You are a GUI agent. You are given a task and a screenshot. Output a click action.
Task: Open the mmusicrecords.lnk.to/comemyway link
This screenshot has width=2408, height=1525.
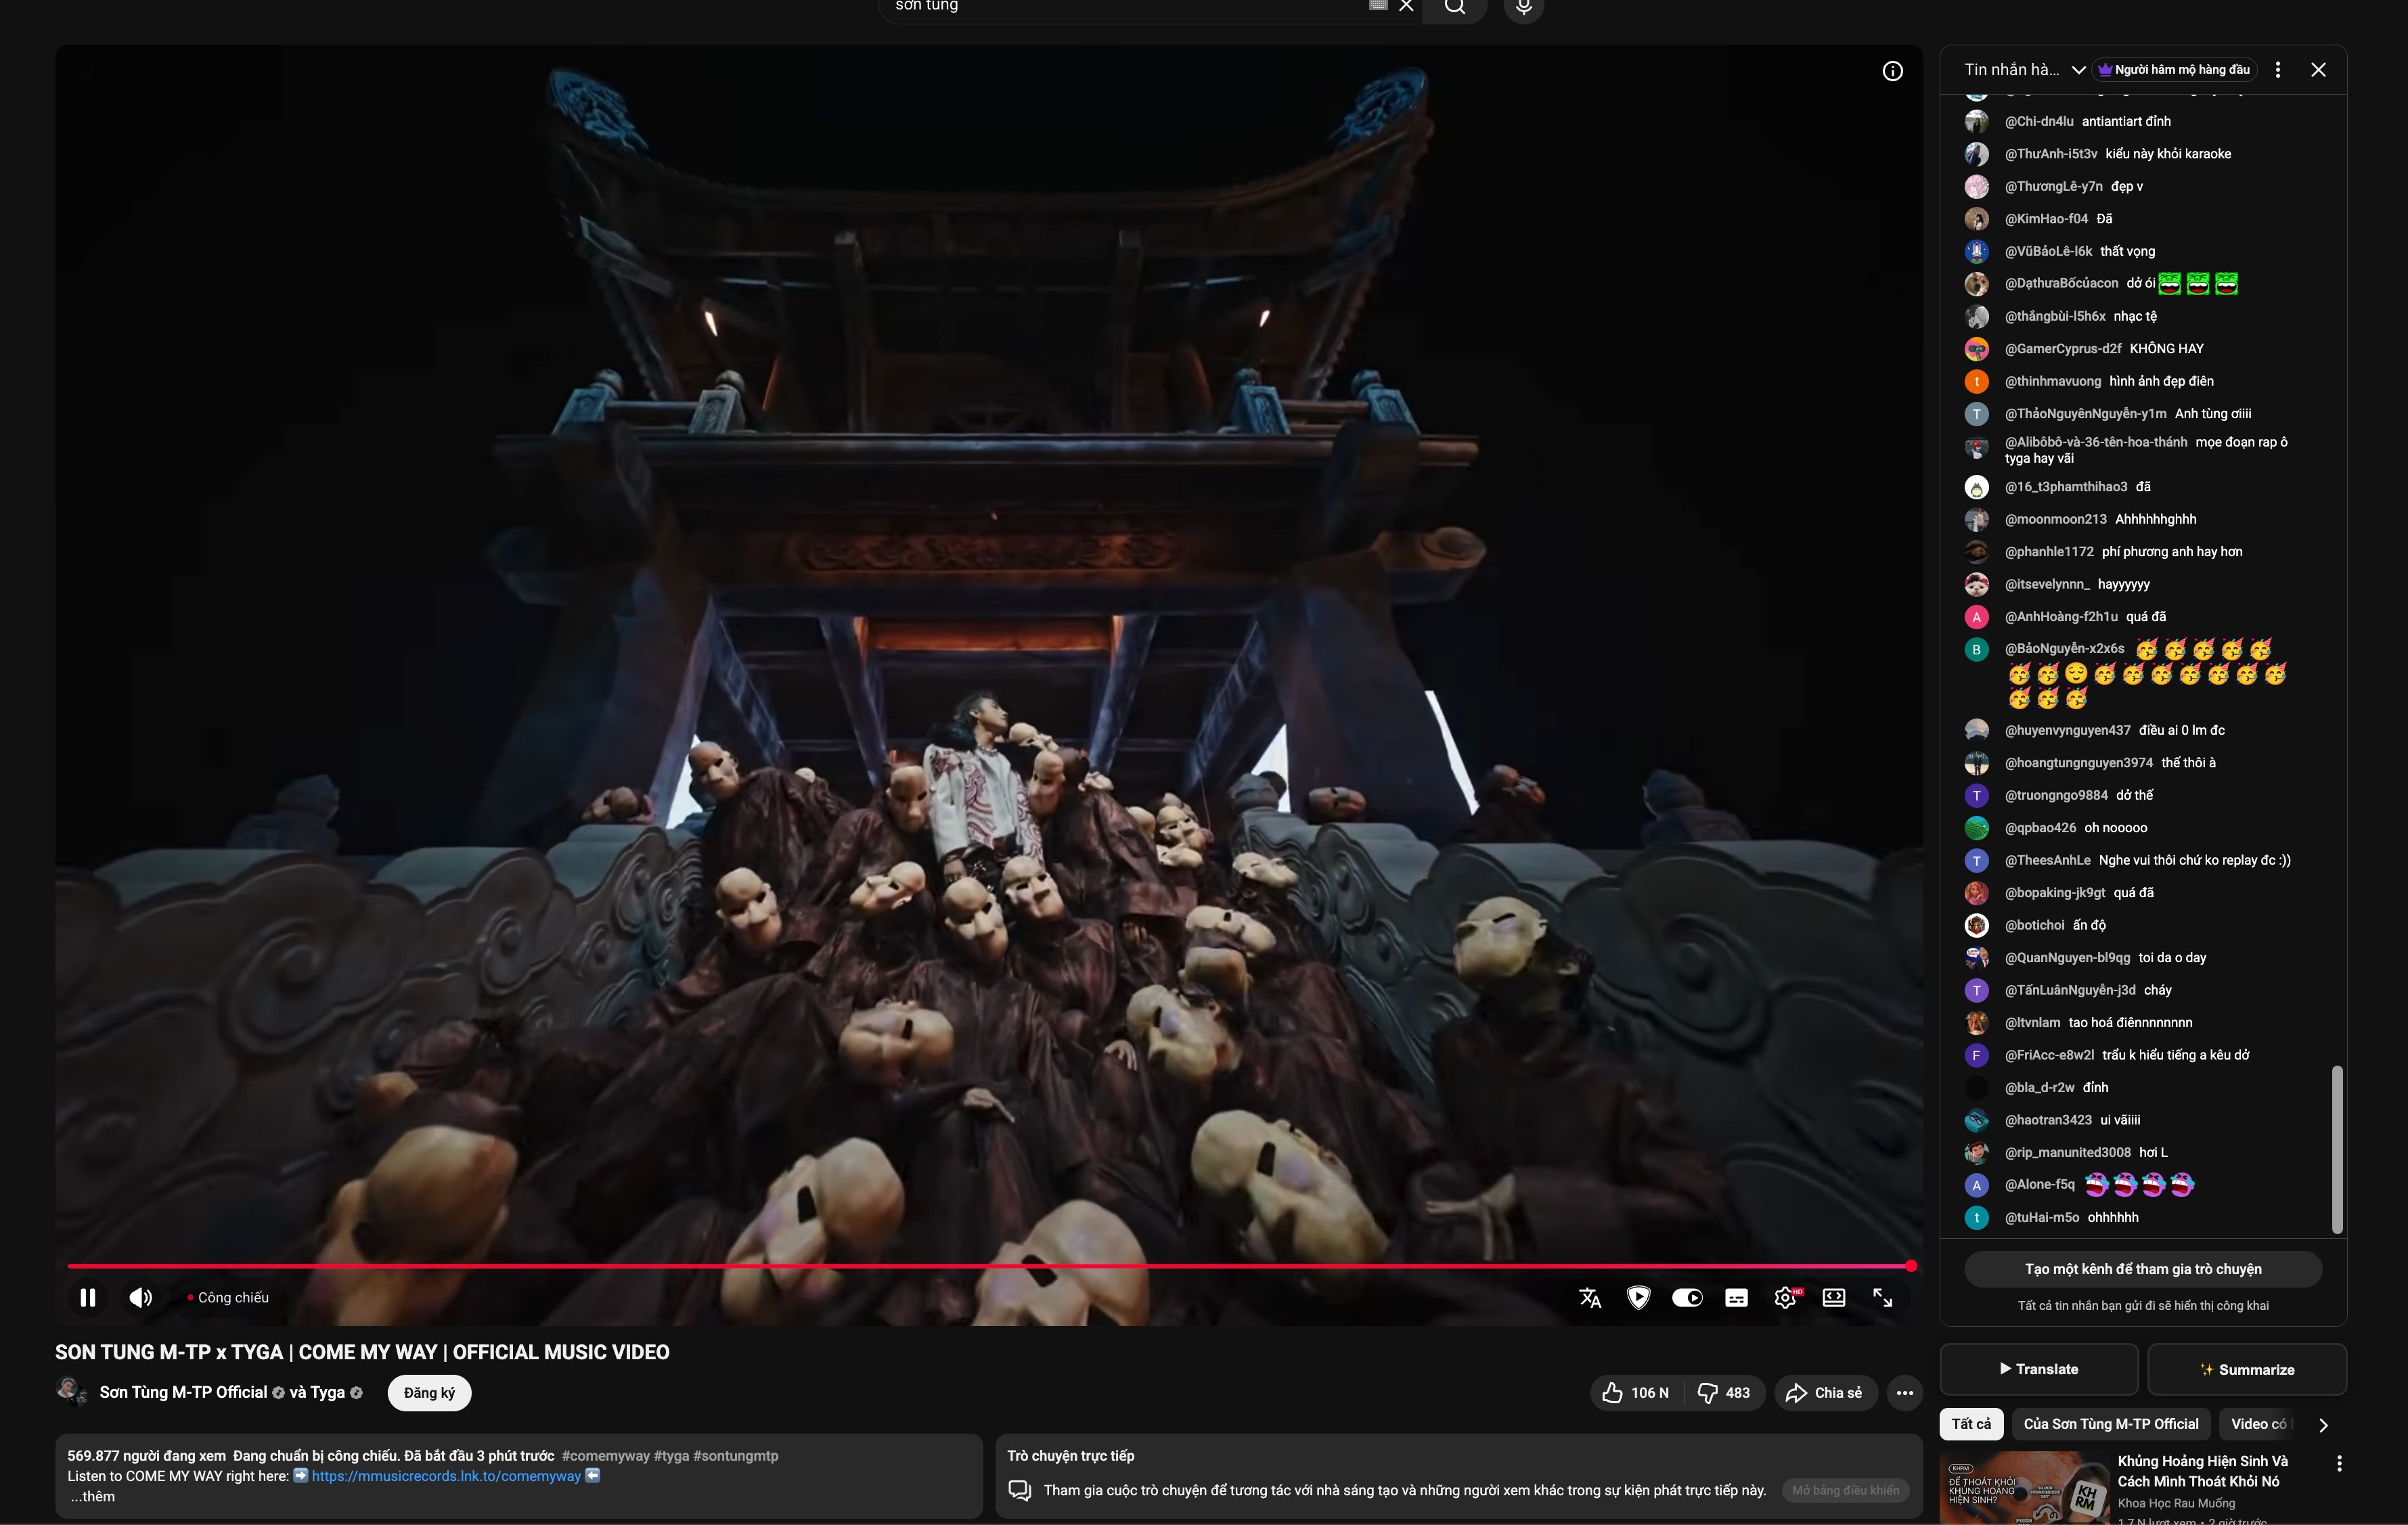coord(446,1476)
